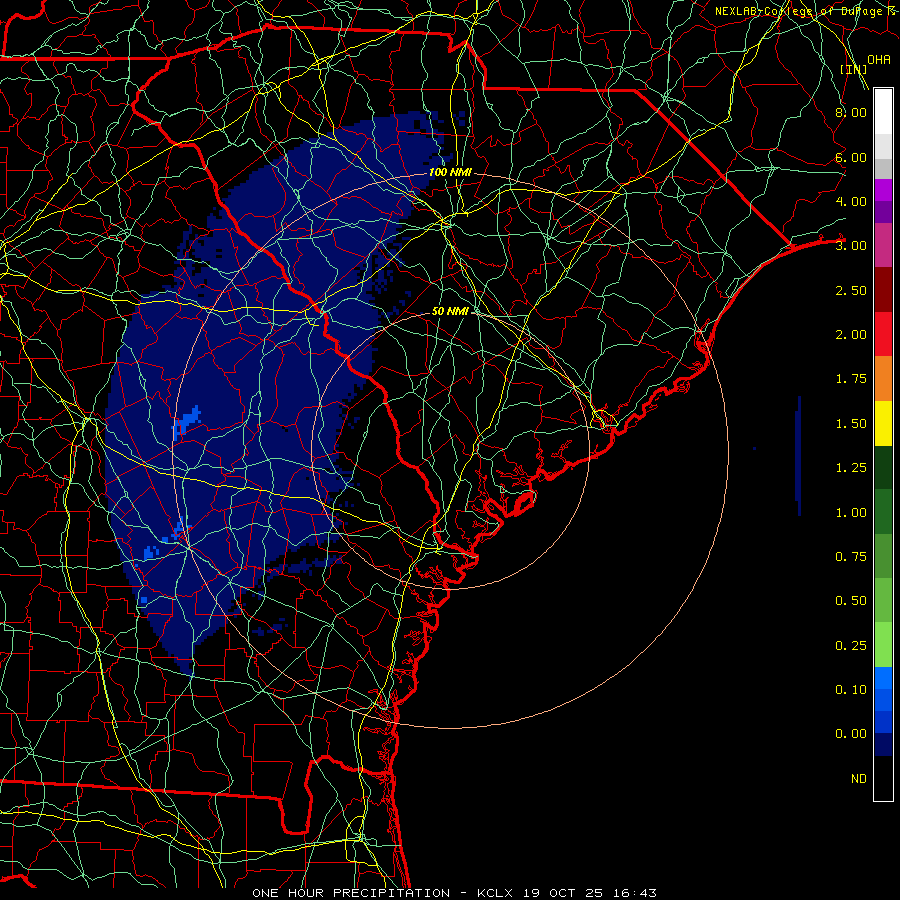
Task: Click the "6.00" scale label
Action: pyautogui.click(x=851, y=157)
